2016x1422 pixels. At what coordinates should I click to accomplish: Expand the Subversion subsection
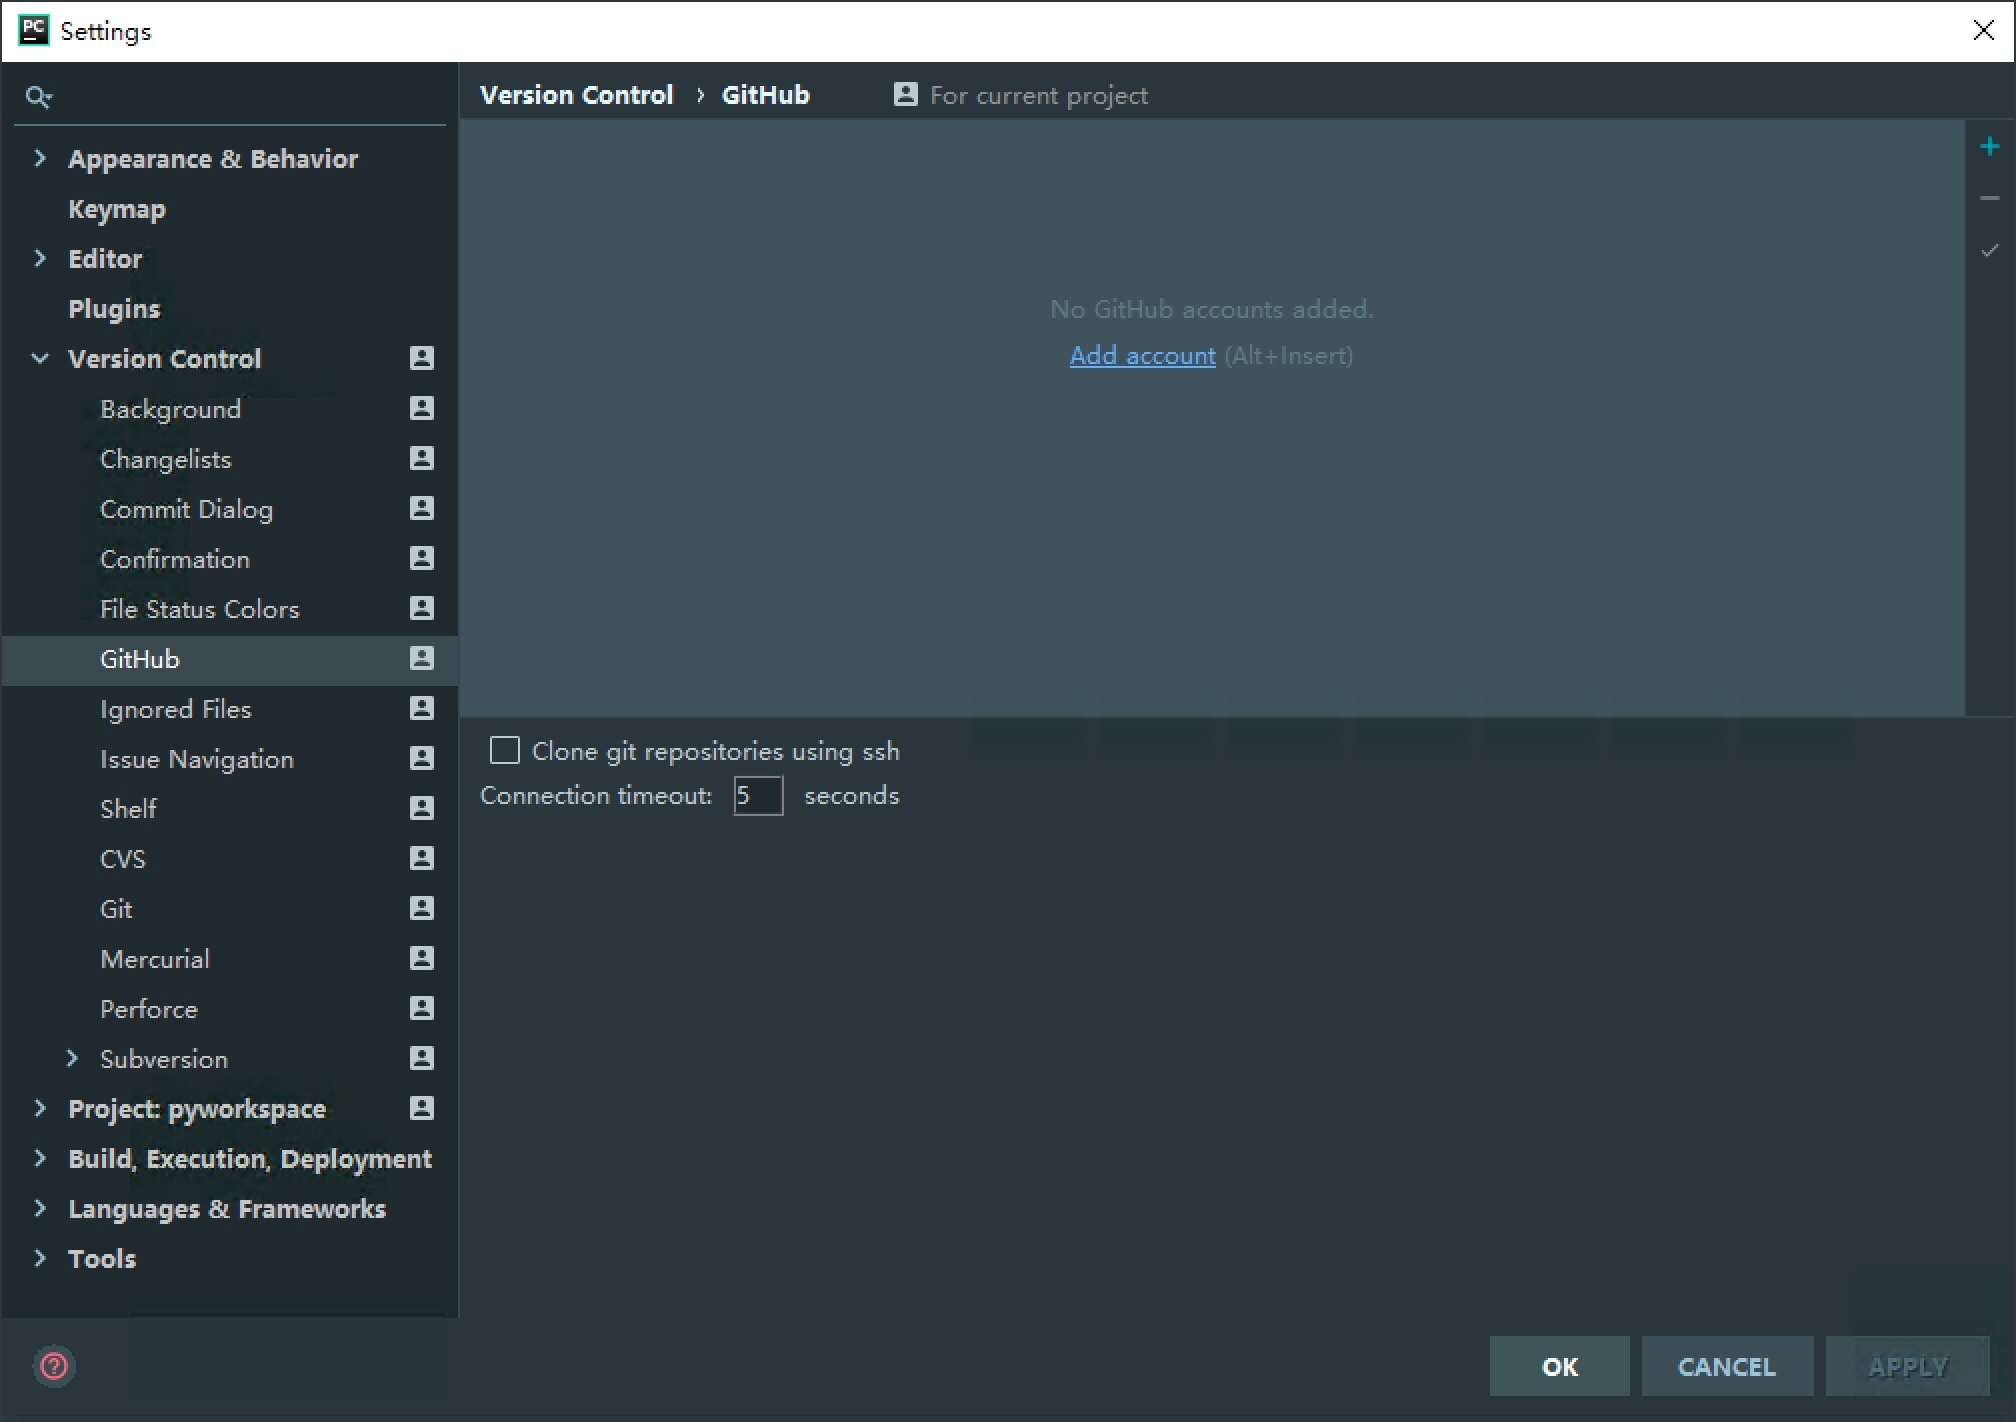pyautogui.click(x=72, y=1058)
